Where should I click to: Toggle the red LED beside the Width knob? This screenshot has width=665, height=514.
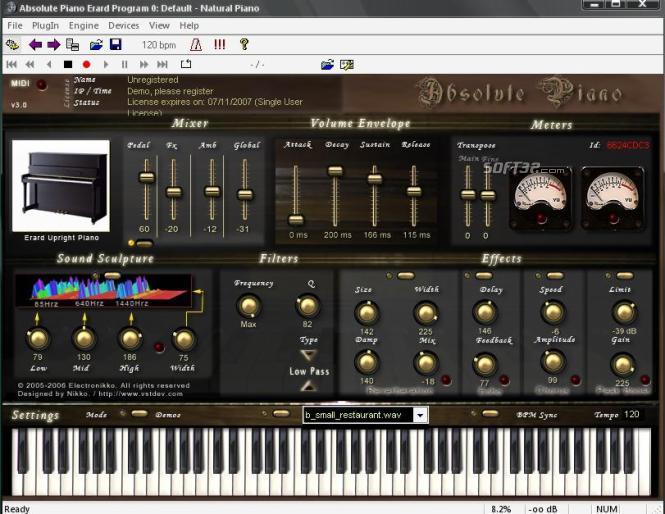[159, 347]
